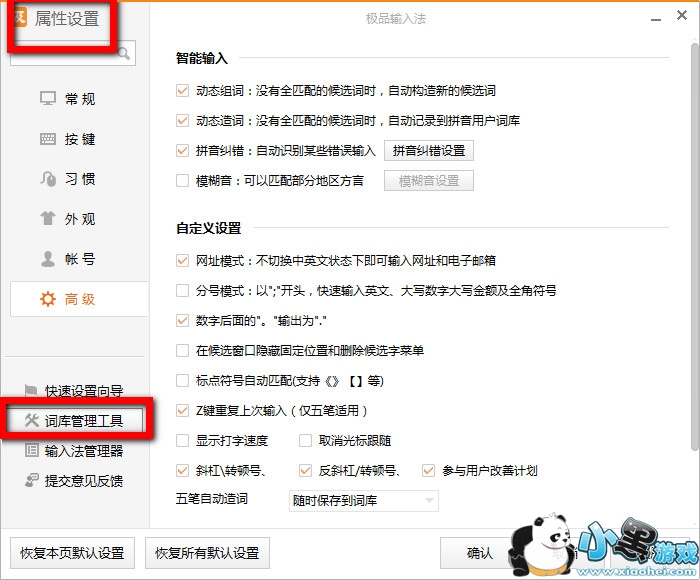Click 恢复所有默认设置 button
The height and width of the screenshot is (580, 700).
pyautogui.click(x=207, y=553)
